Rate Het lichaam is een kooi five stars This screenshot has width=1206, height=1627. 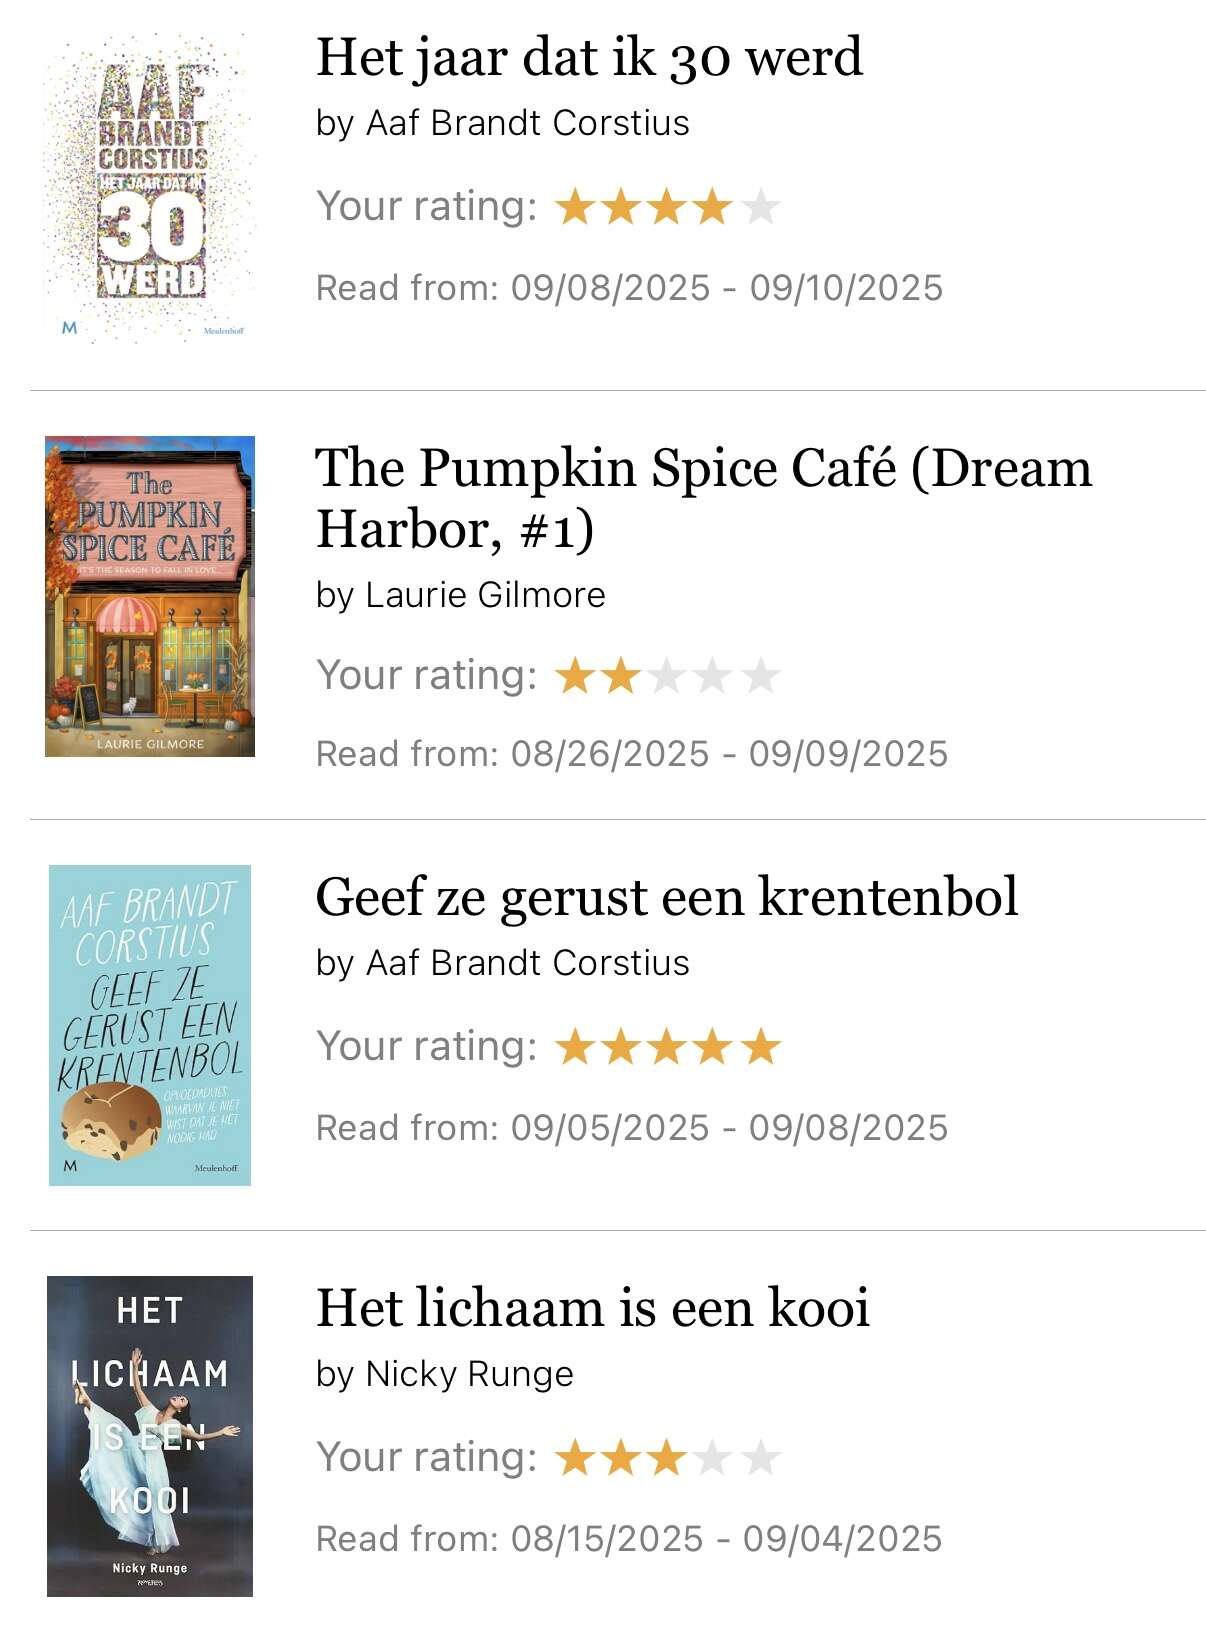coord(761,1458)
